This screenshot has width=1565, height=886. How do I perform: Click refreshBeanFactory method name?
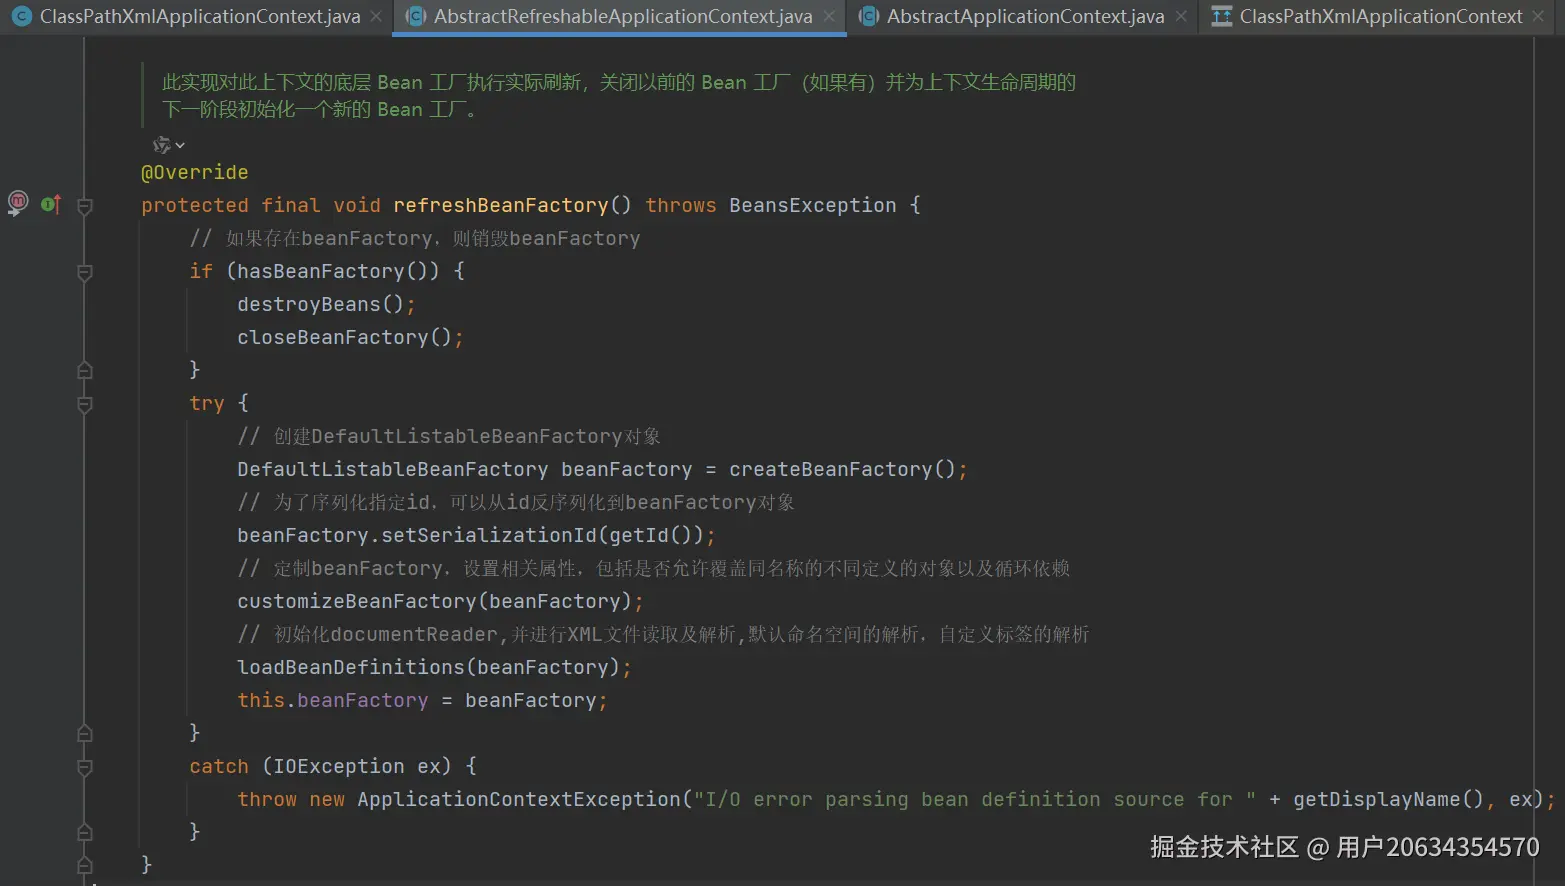[500, 205]
